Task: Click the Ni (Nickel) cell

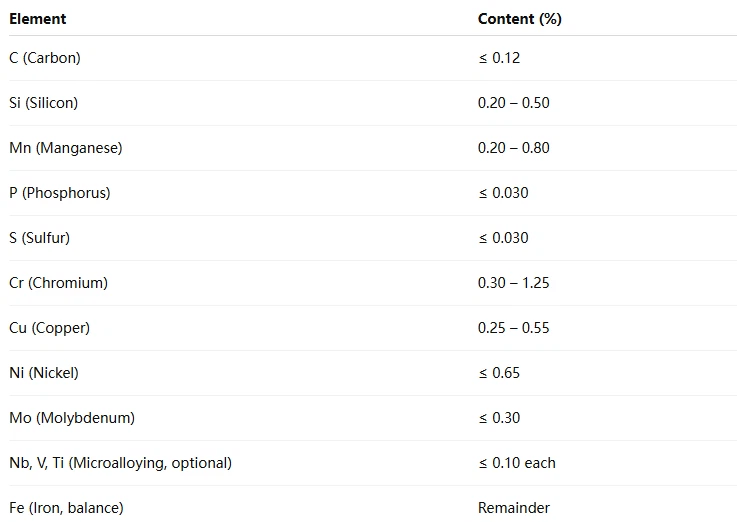Action: (44, 373)
